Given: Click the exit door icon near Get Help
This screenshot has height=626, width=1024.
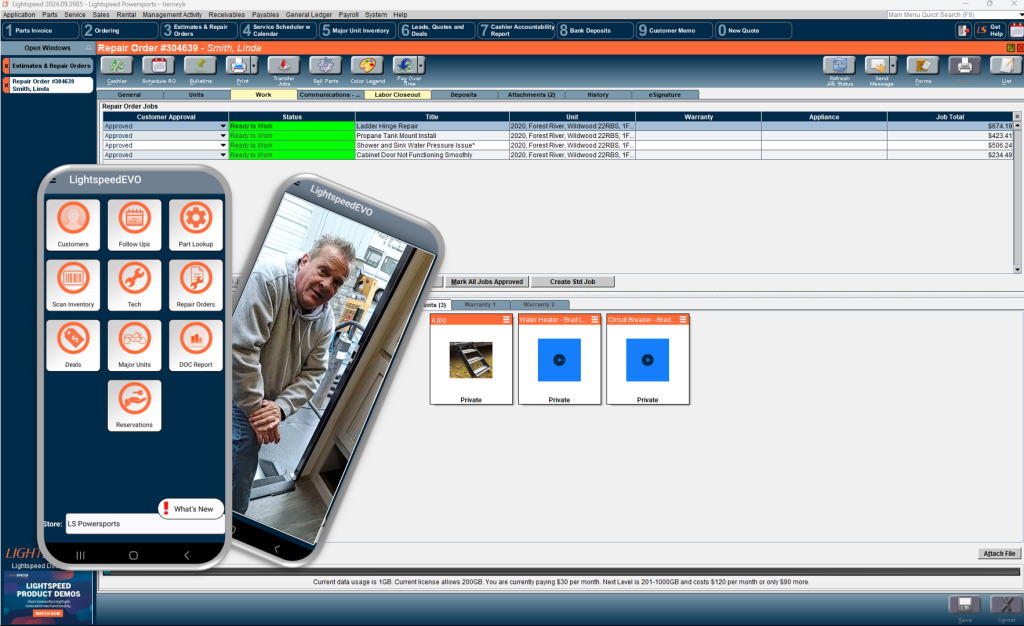Looking at the screenshot, I should (963, 30).
